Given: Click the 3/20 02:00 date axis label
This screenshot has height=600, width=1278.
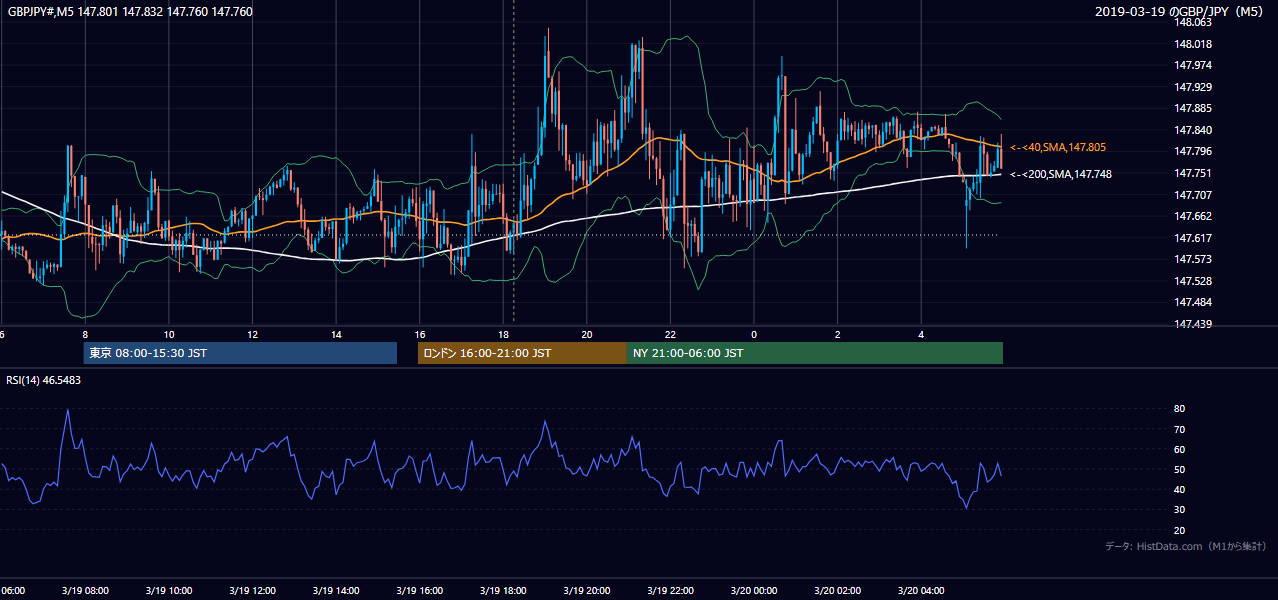Looking at the screenshot, I should (x=837, y=591).
